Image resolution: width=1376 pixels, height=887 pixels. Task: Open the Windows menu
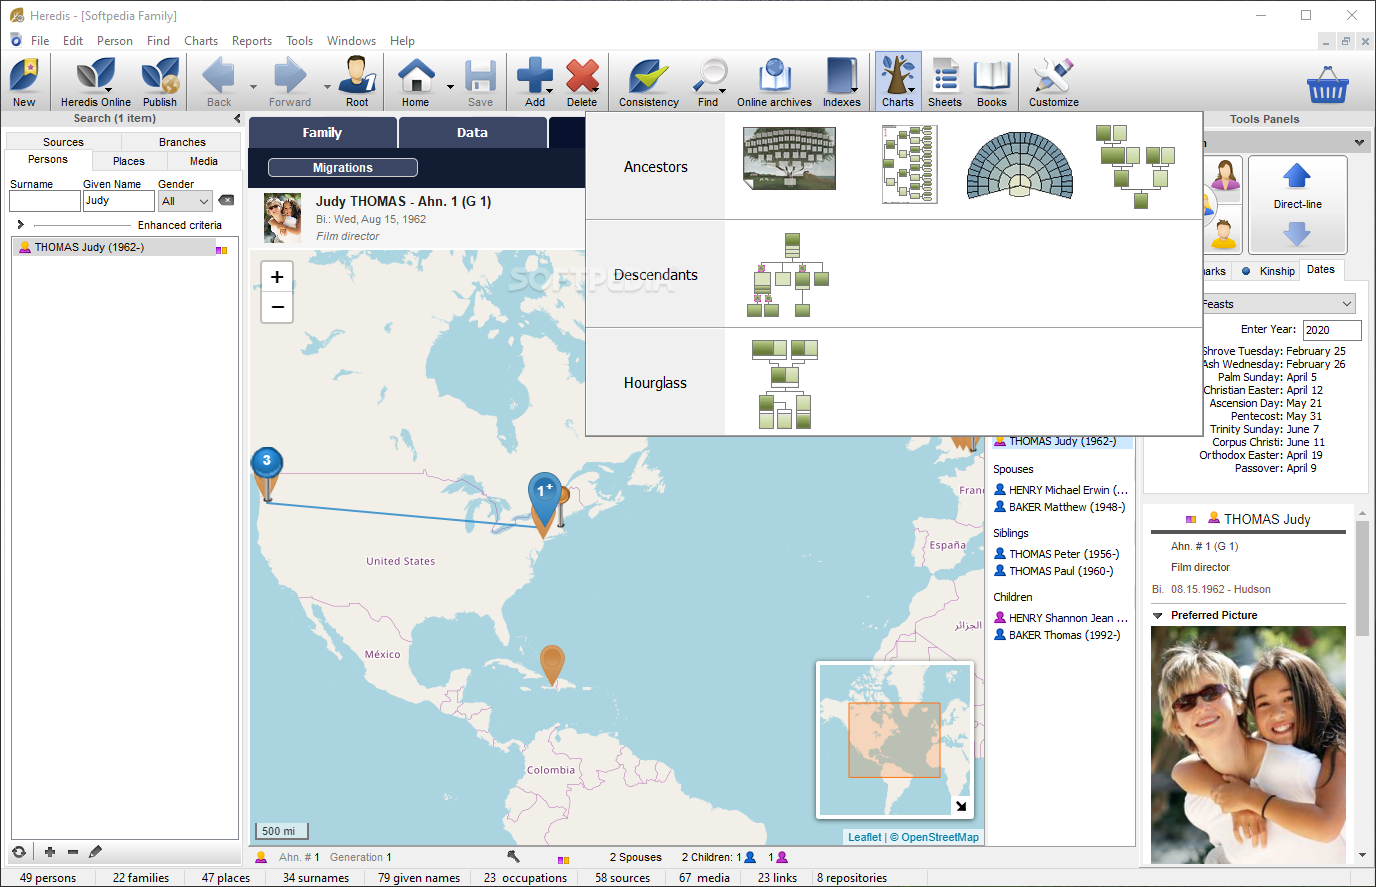351,41
